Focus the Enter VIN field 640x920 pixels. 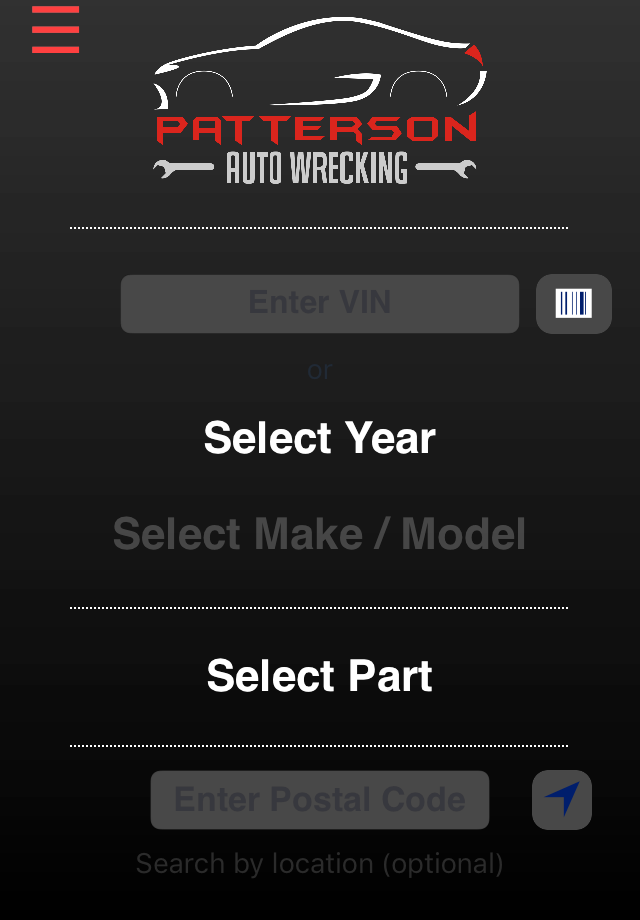point(320,303)
